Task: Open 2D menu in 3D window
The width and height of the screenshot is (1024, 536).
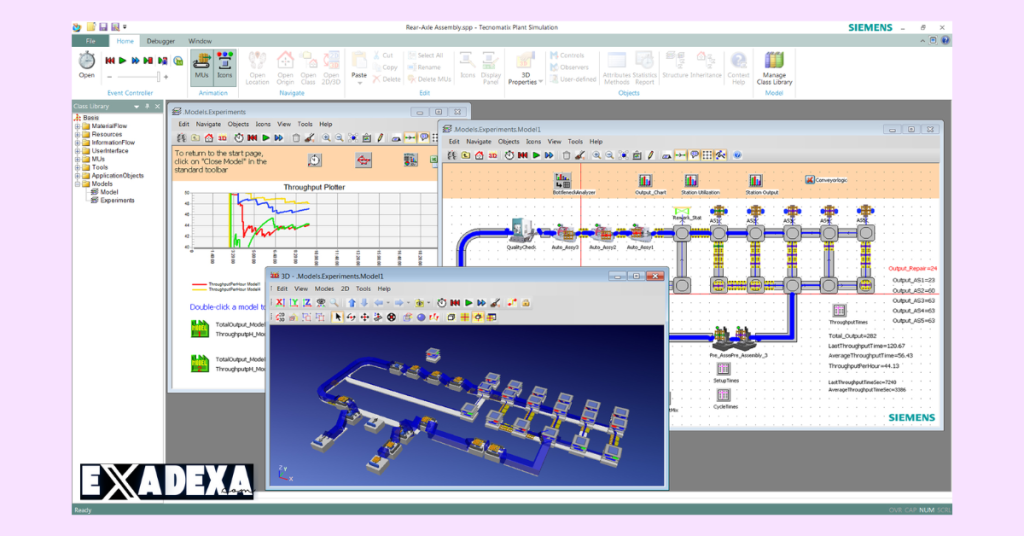Action: 345,289
